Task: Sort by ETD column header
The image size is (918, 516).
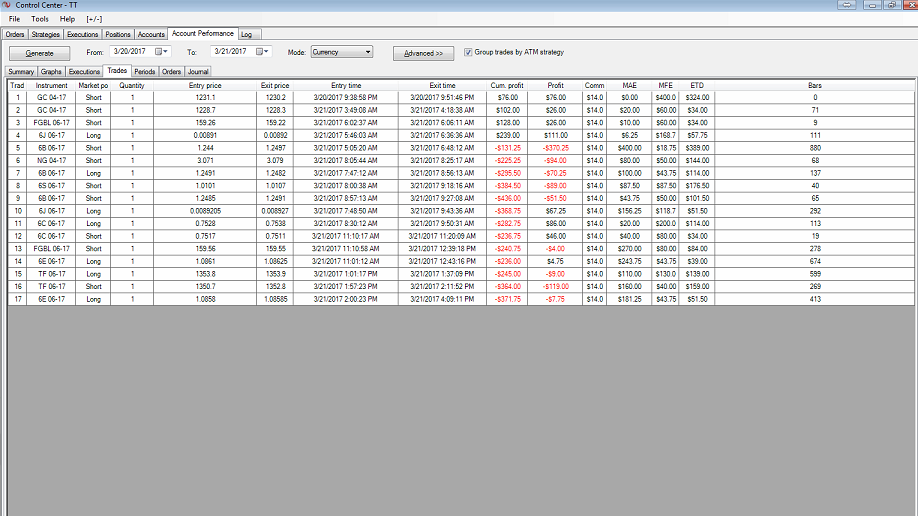Action: click(x=697, y=86)
